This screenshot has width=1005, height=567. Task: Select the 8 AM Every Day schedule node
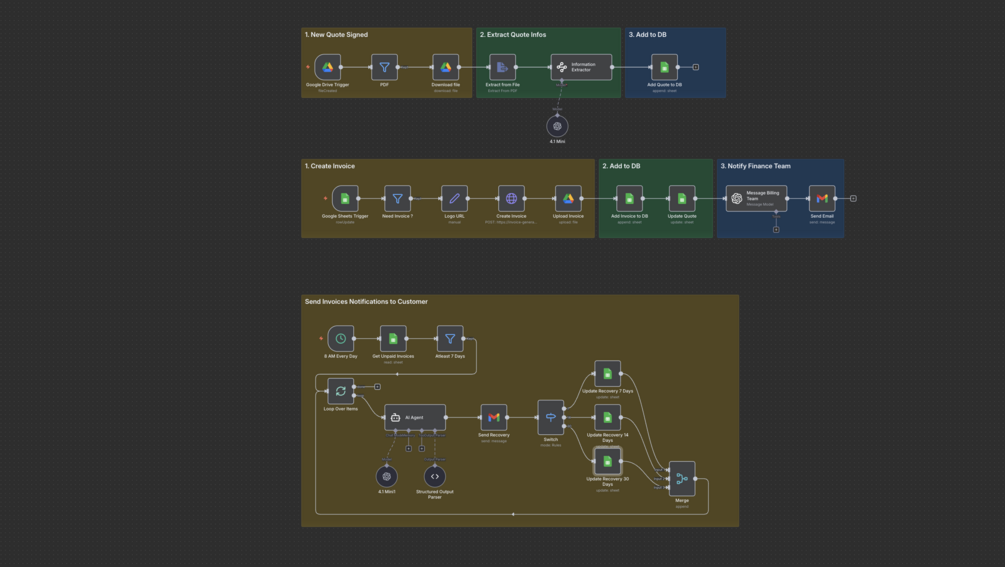[x=341, y=338]
